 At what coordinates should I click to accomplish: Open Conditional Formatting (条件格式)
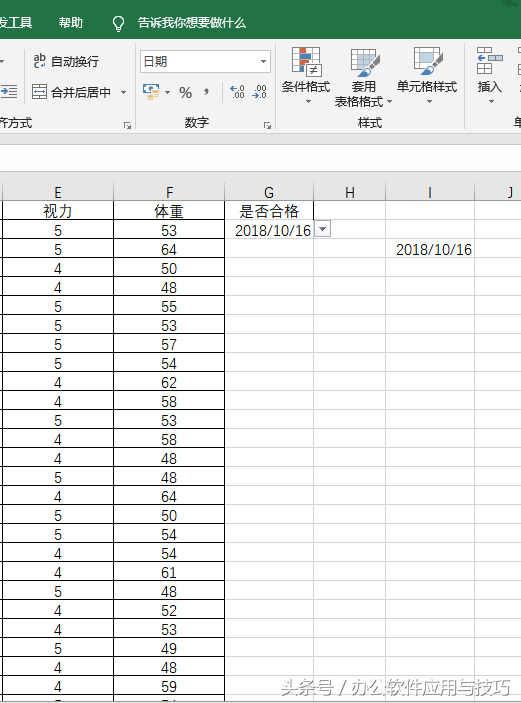click(306, 76)
